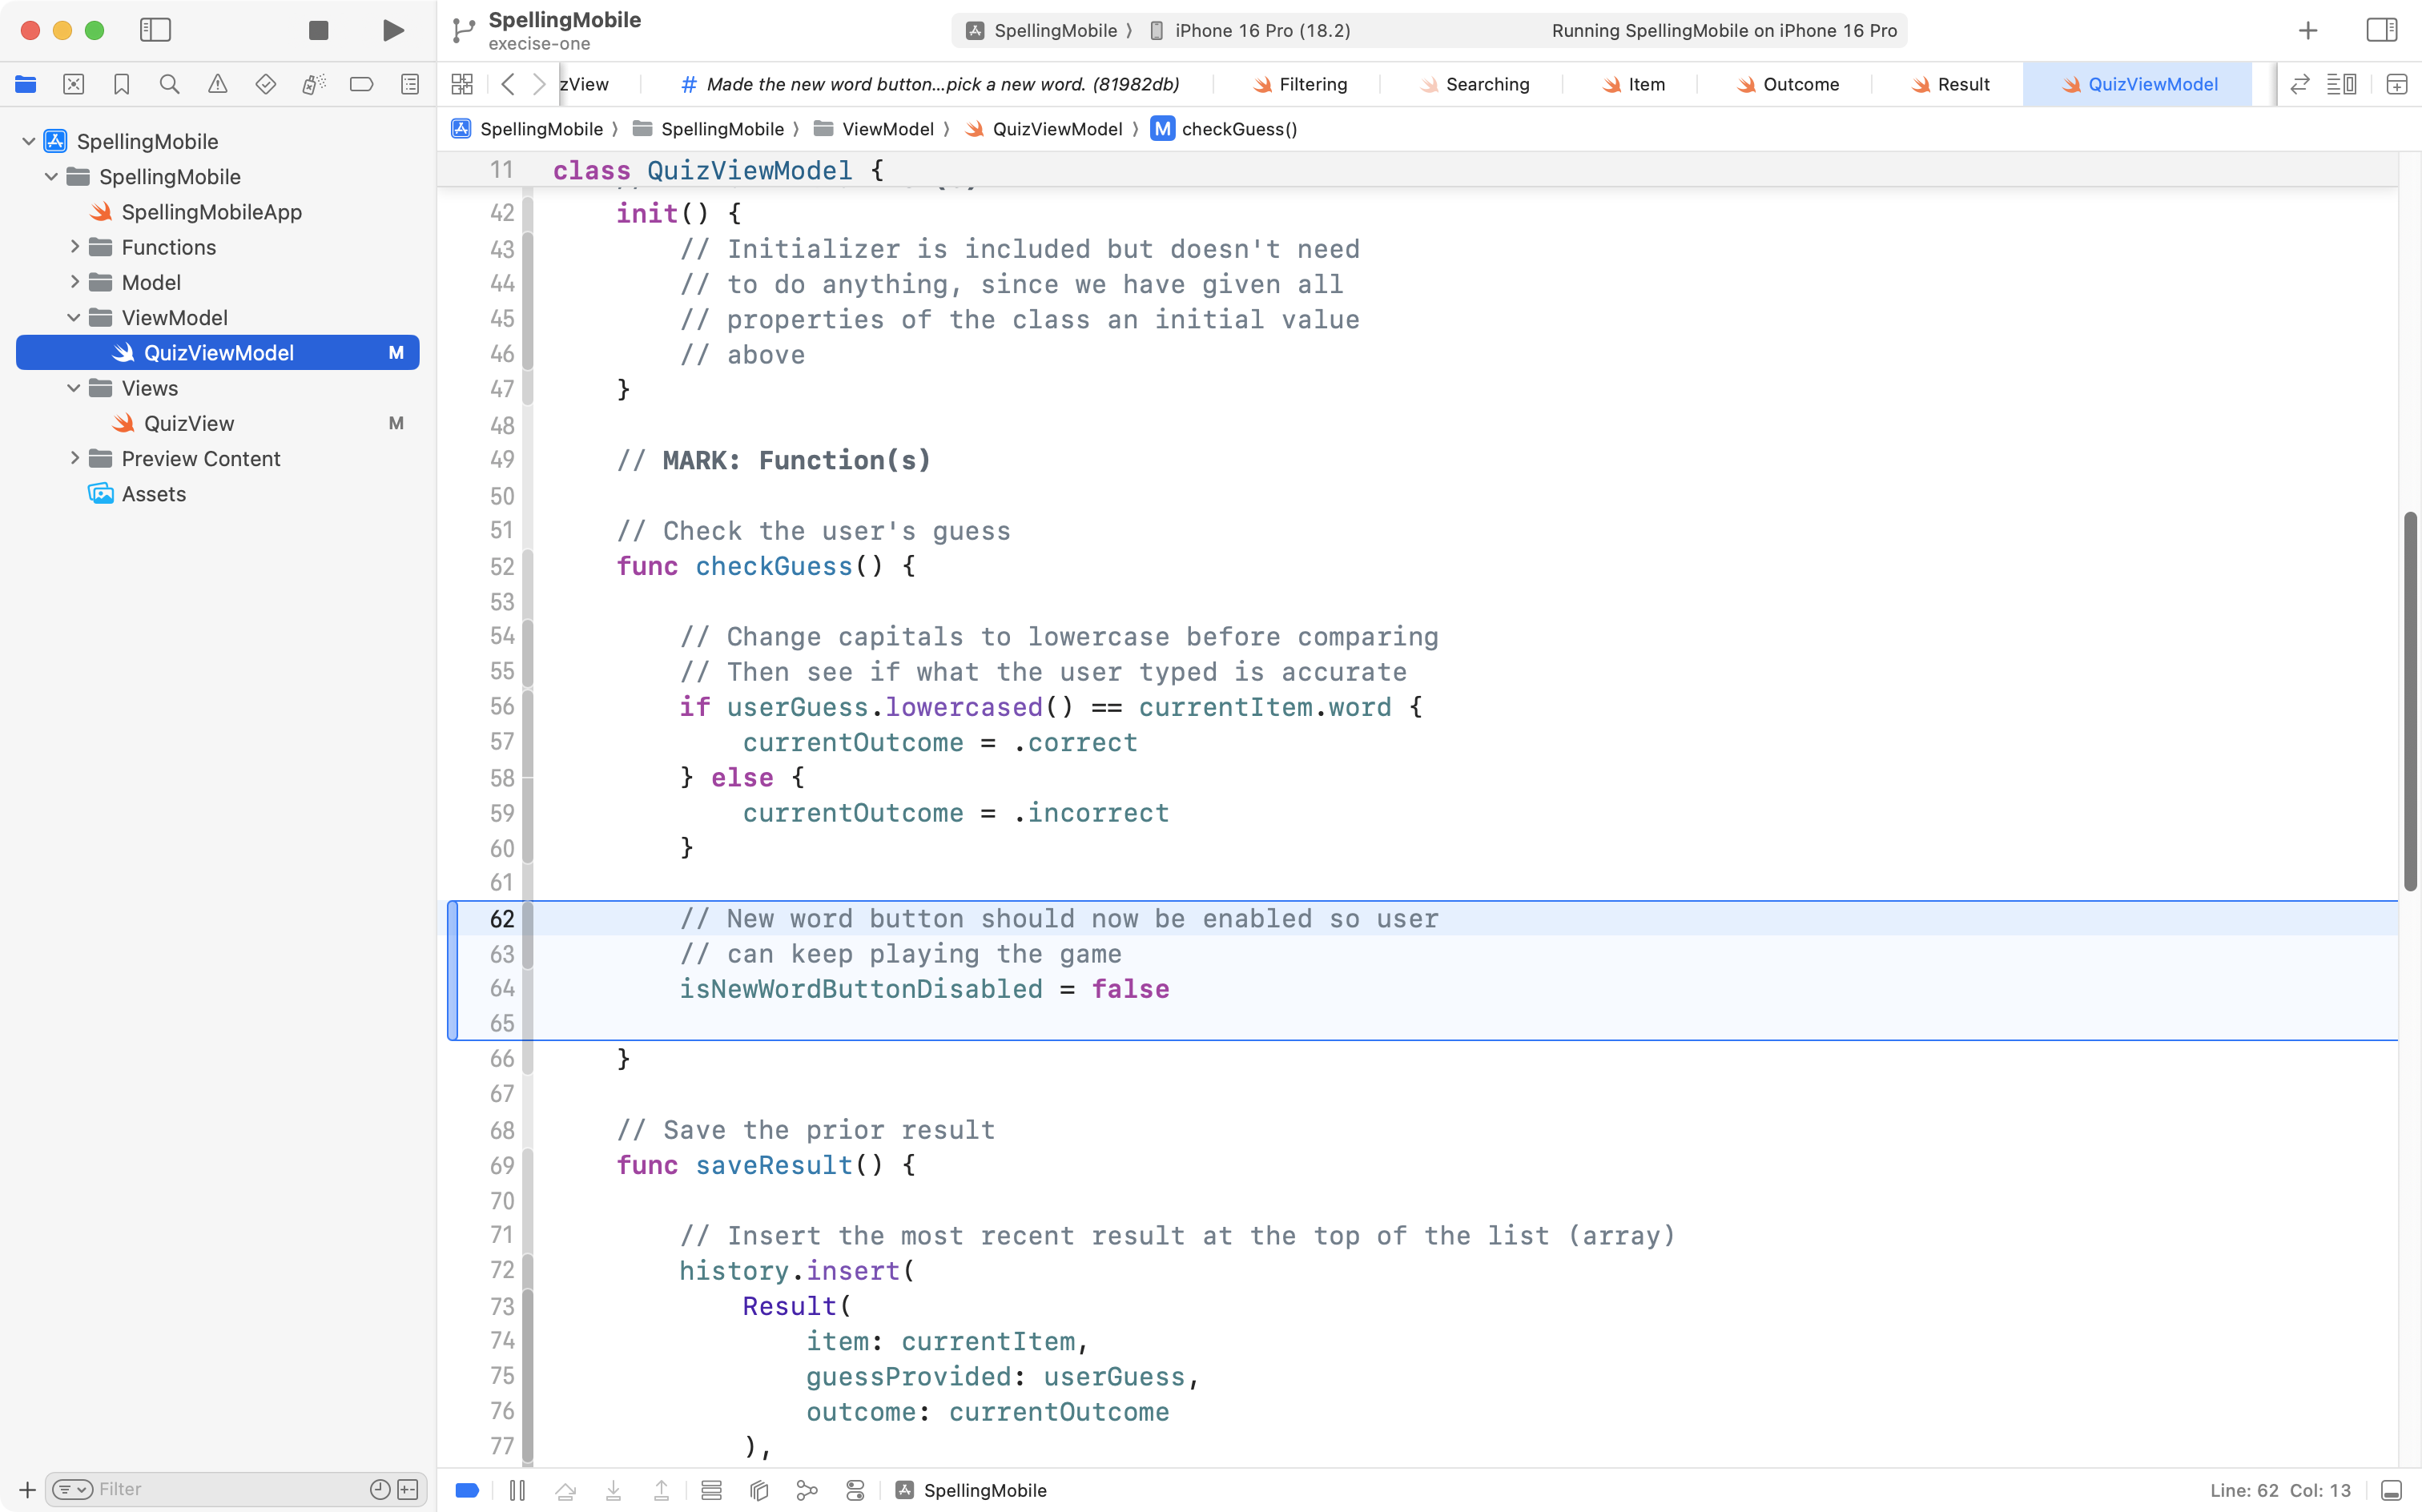Screen dimensions: 2422x1512
Task: Click the Run play button
Action: point(393,30)
